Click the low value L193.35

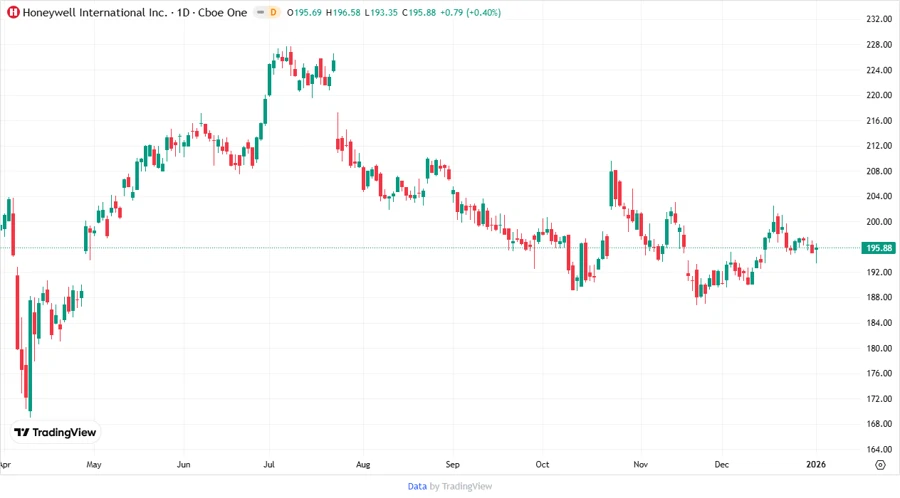click(x=381, y=12)
